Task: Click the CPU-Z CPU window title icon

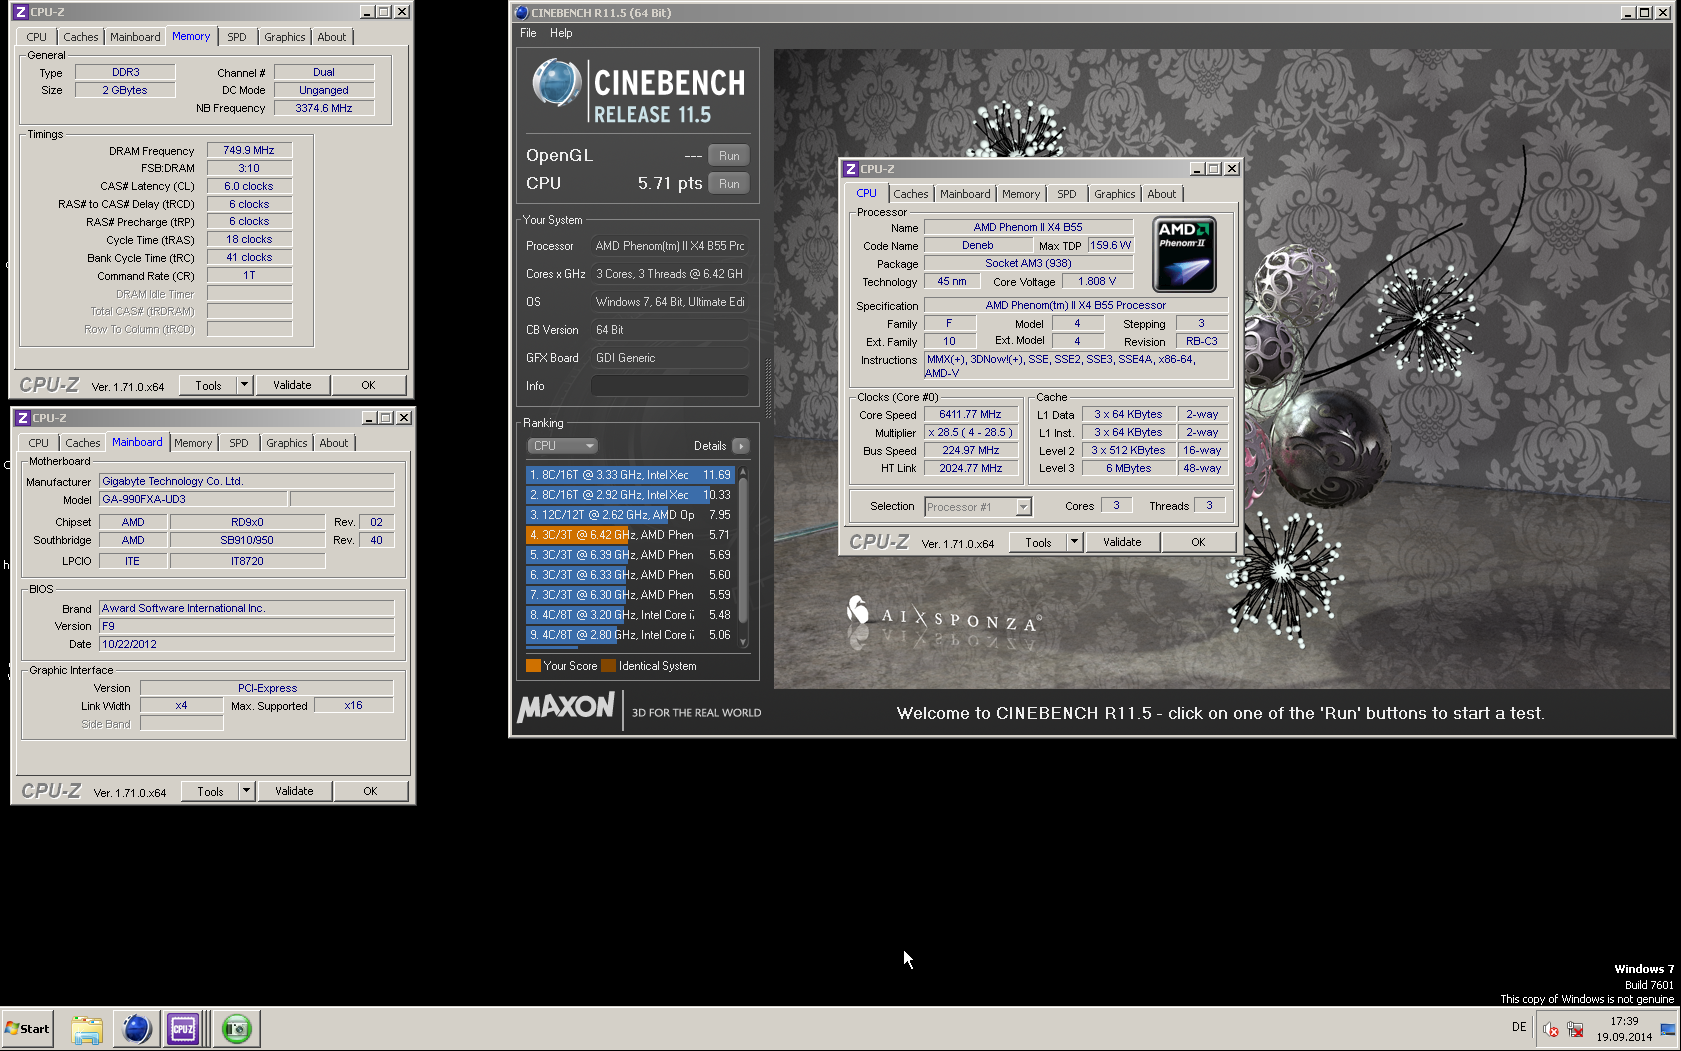Action: (851, 169)
